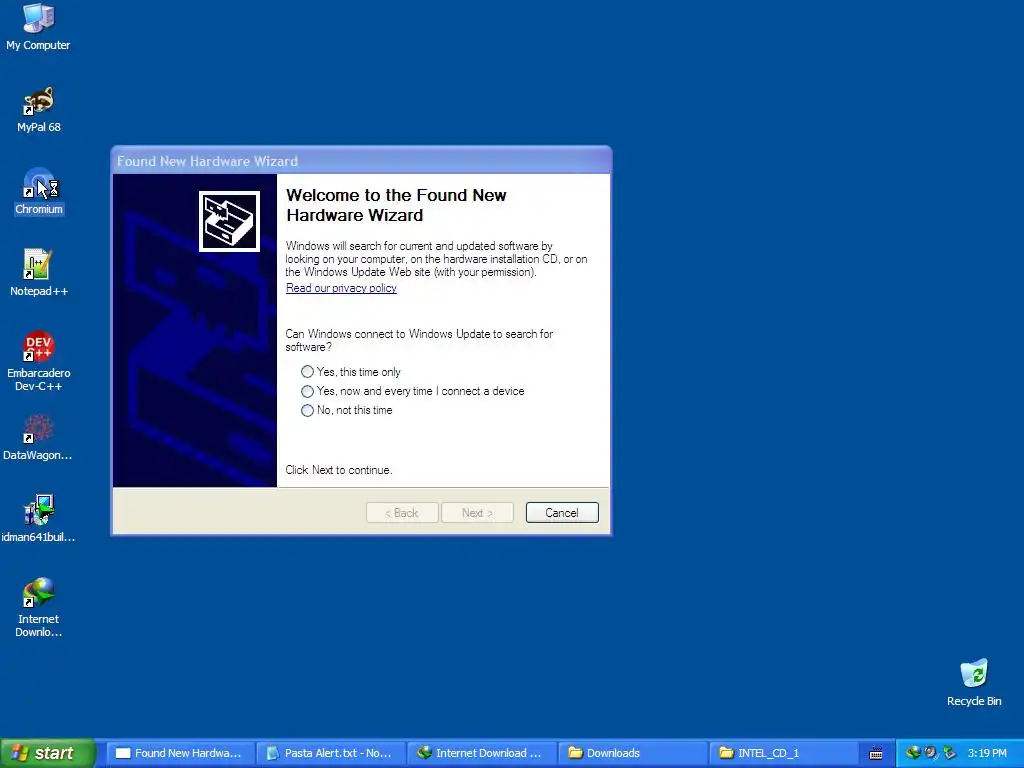
Task: Select the Chromium desktop shortcut
Action: click(x=39, y=191)
